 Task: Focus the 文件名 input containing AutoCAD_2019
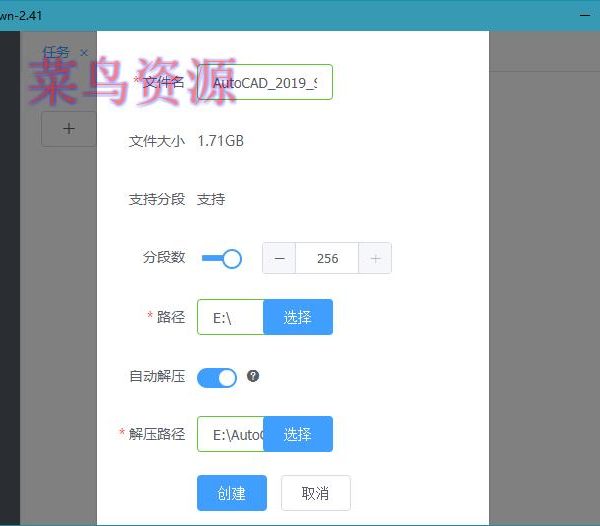264,83
